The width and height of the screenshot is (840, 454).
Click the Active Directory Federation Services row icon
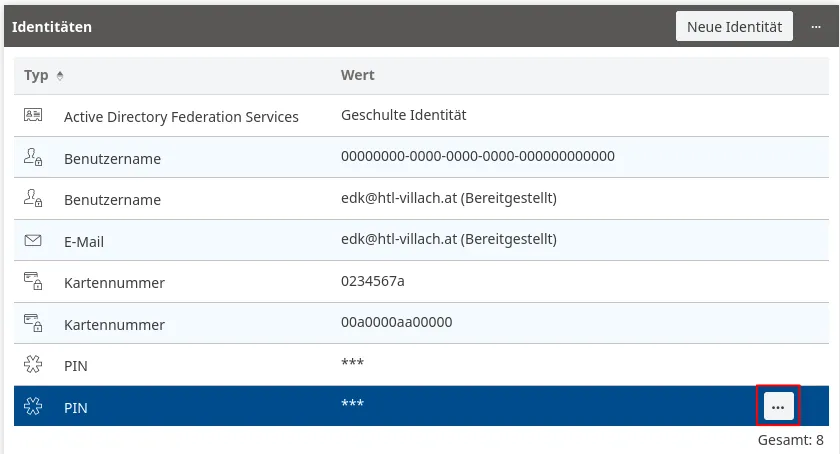pos(33,116)
